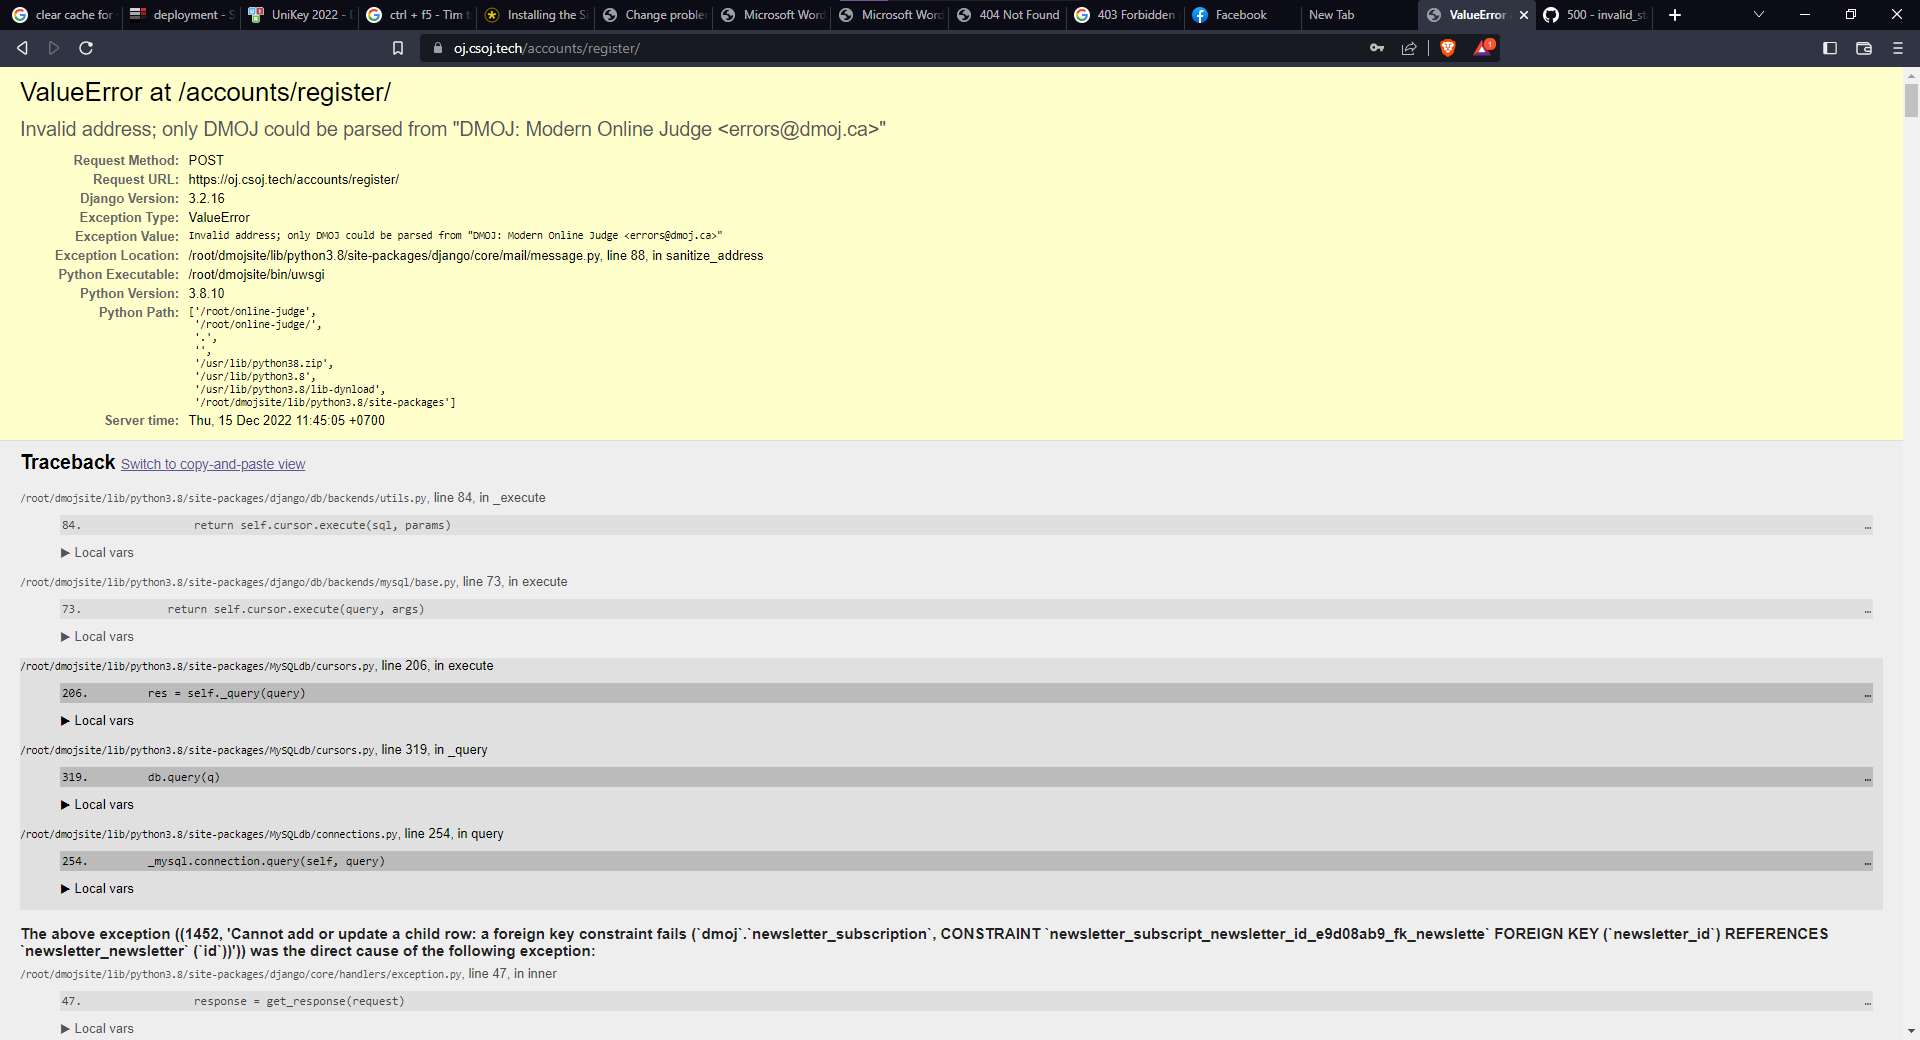This screenshot has height=1040, width=1920.
Task: Click the bookmark flag icon in address bar
Action: click(x=397, y=47)
